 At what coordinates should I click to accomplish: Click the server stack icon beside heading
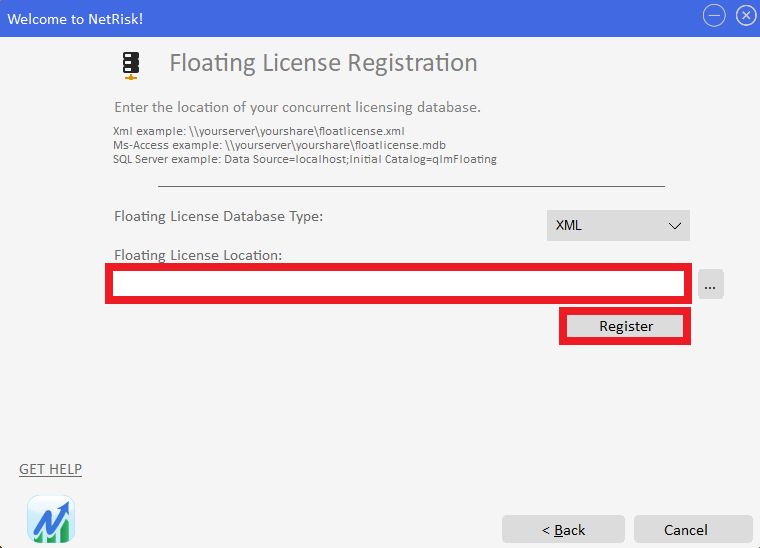click(131, 65)
